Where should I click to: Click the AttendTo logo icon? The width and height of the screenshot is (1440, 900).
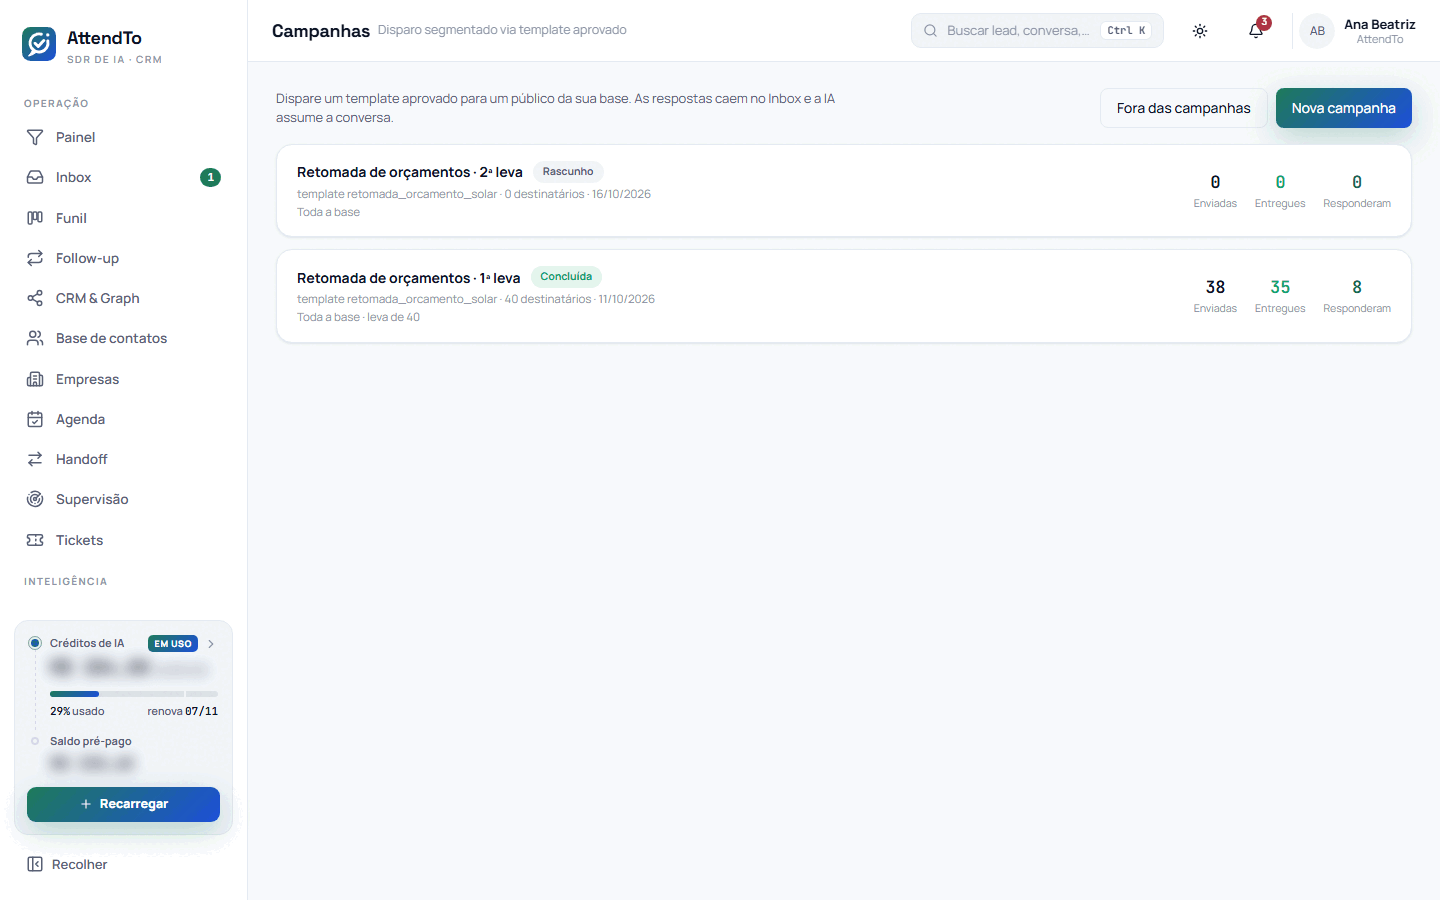39,44
